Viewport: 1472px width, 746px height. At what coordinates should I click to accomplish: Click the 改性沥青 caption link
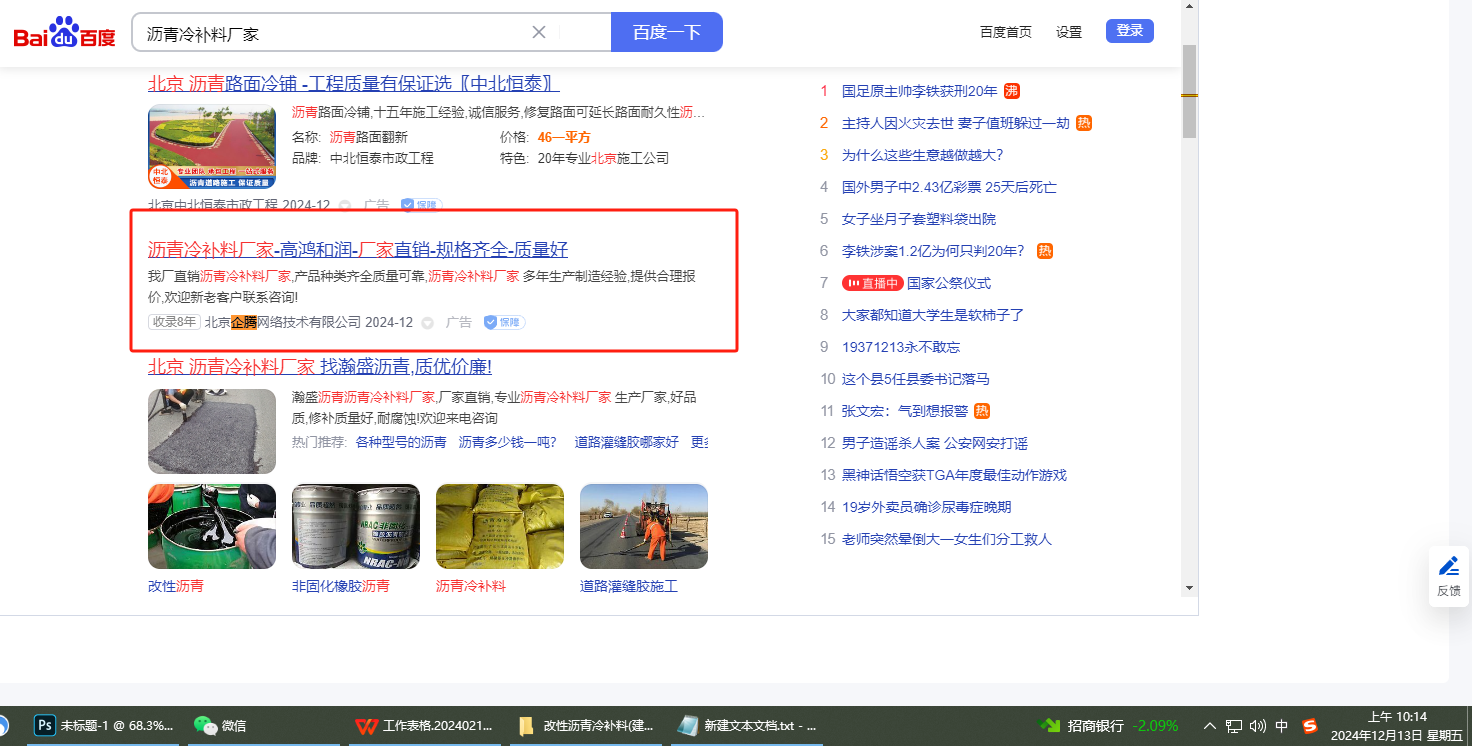176,586
